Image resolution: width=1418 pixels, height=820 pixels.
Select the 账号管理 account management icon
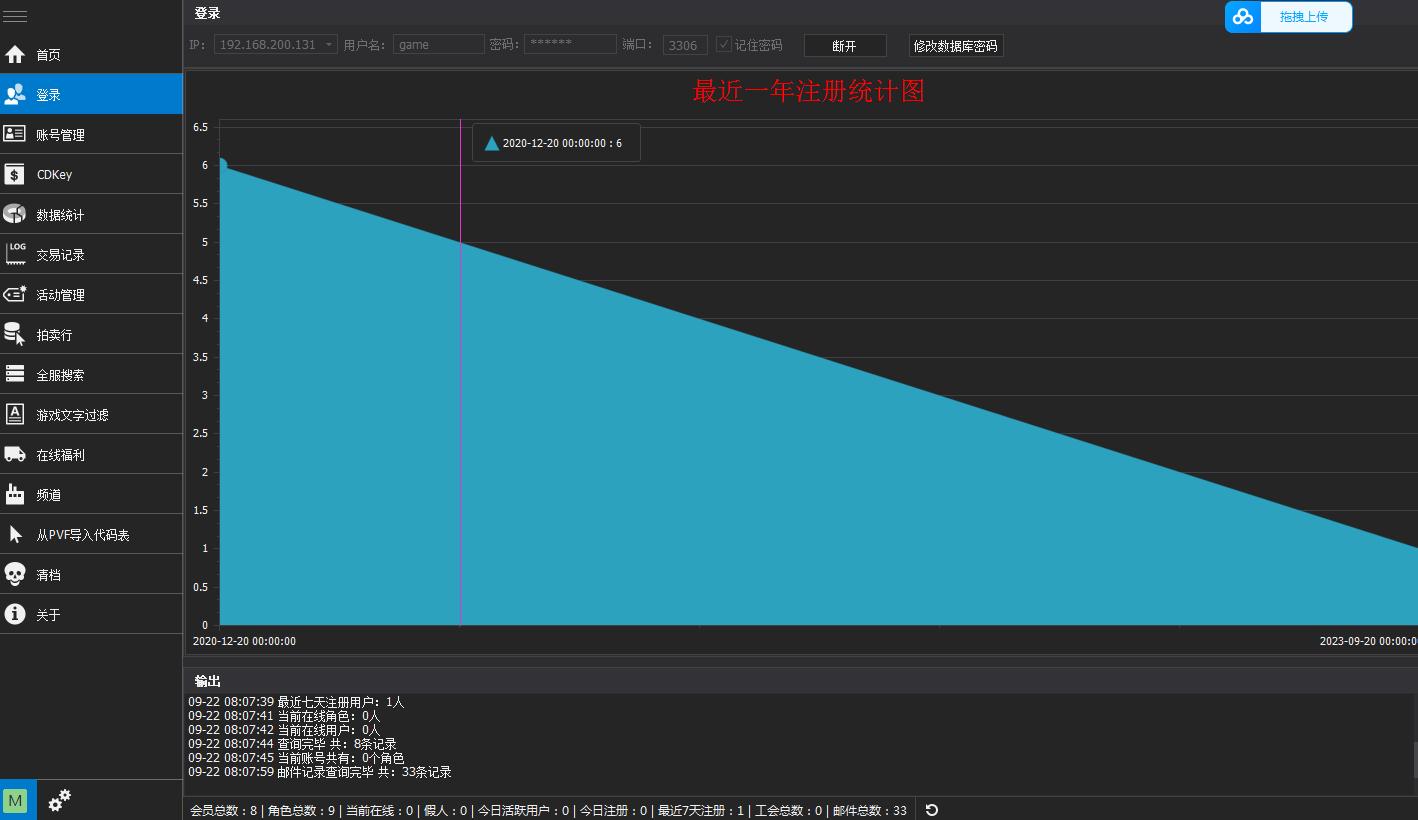(x=15, y=134)
